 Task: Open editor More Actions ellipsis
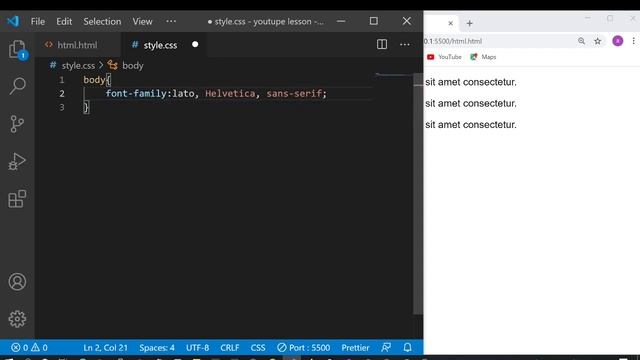(x=404, y=44)
